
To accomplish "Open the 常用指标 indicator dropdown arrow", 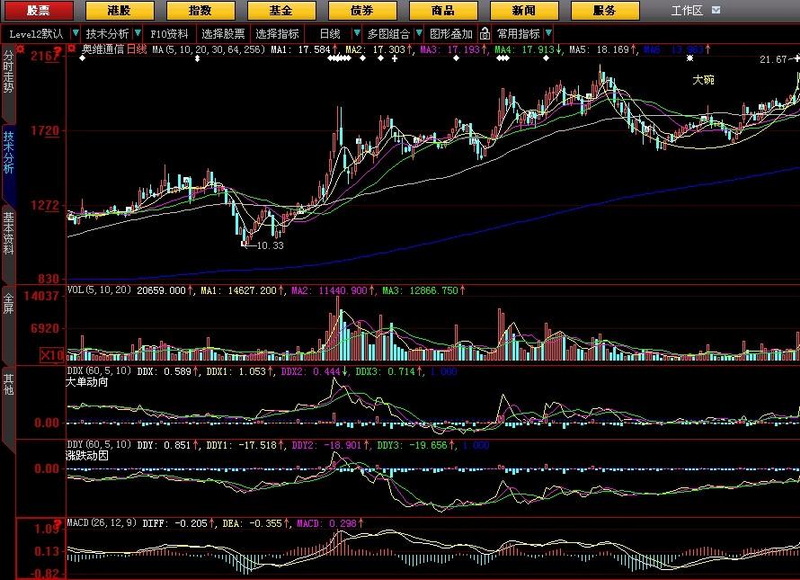I will (549, 33).
